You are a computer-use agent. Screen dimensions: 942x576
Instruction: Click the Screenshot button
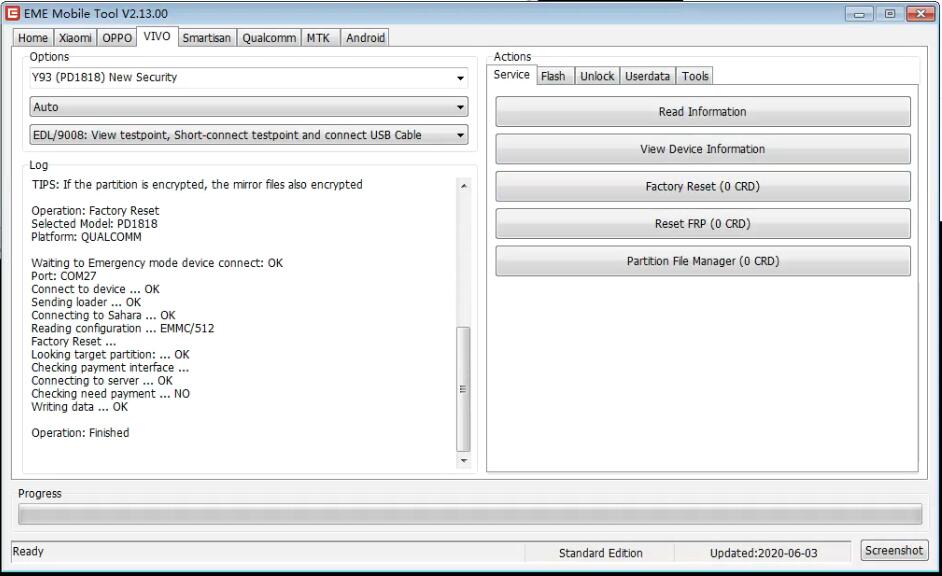894,550
